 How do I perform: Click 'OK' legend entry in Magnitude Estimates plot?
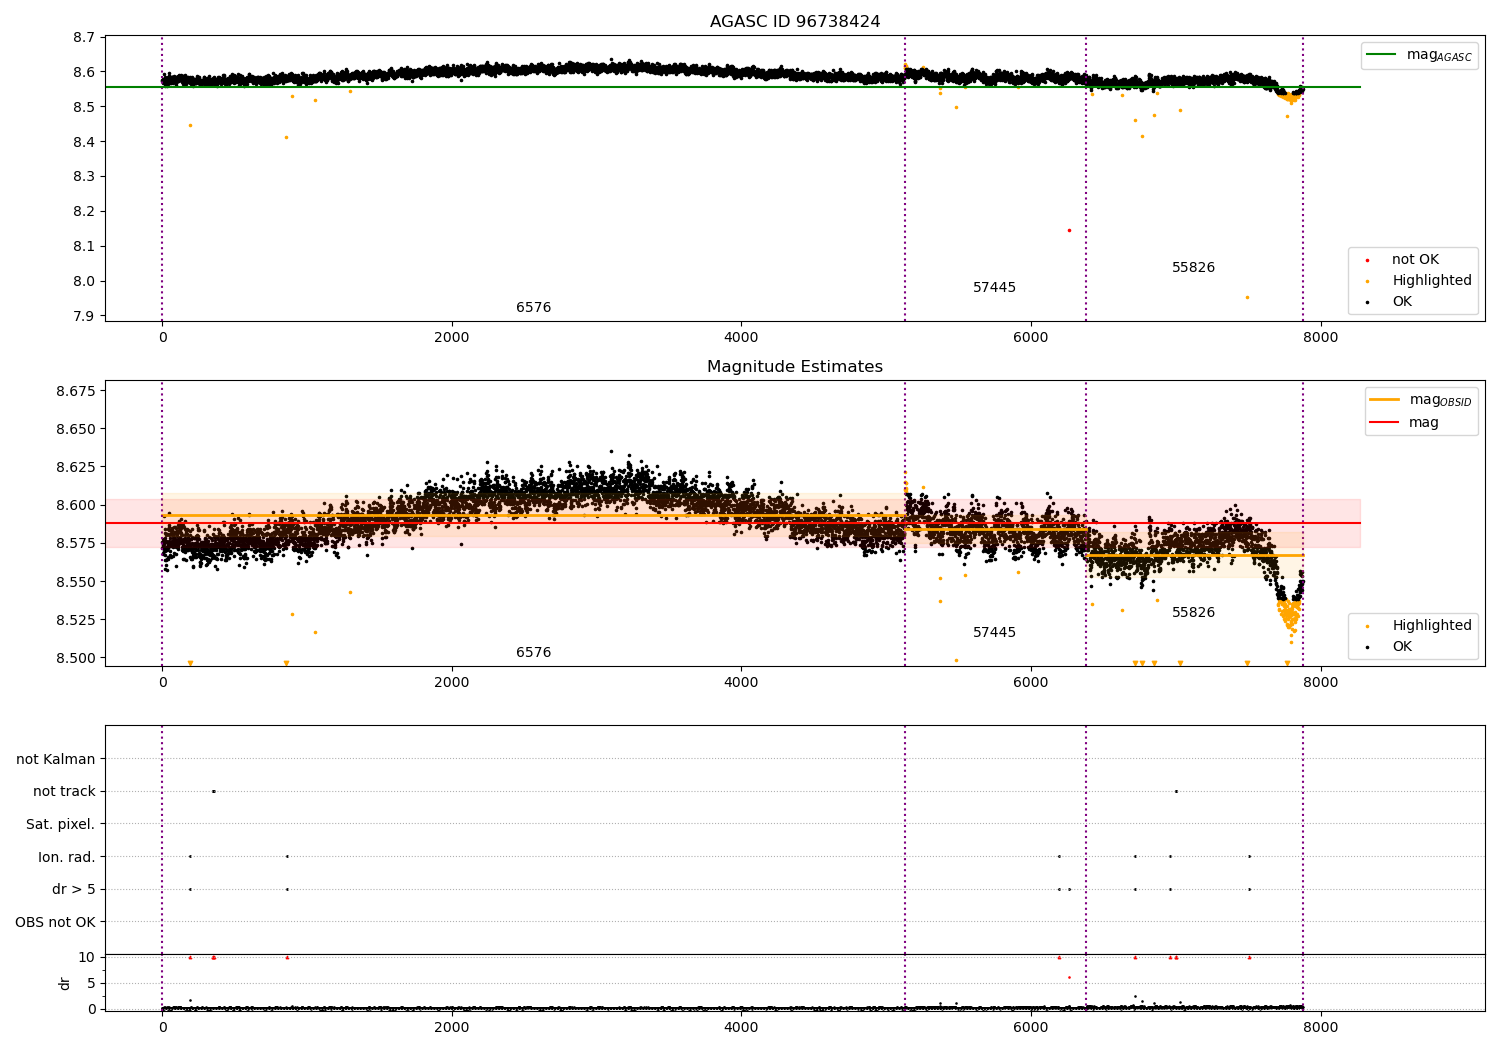pos(1402,646)
